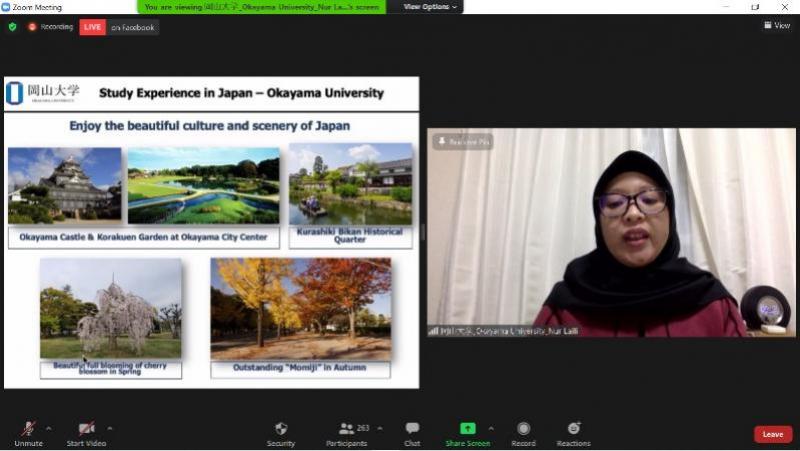Image resolution: width=800 pixels, height=451 pixels.
Task: Click the green Share Screen button
Action: pyautogui.click(x=467, y=434)
